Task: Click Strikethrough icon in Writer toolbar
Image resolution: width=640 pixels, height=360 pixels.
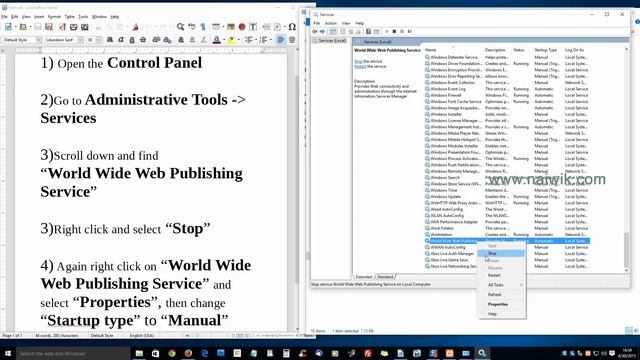Action: click(143, 40)
